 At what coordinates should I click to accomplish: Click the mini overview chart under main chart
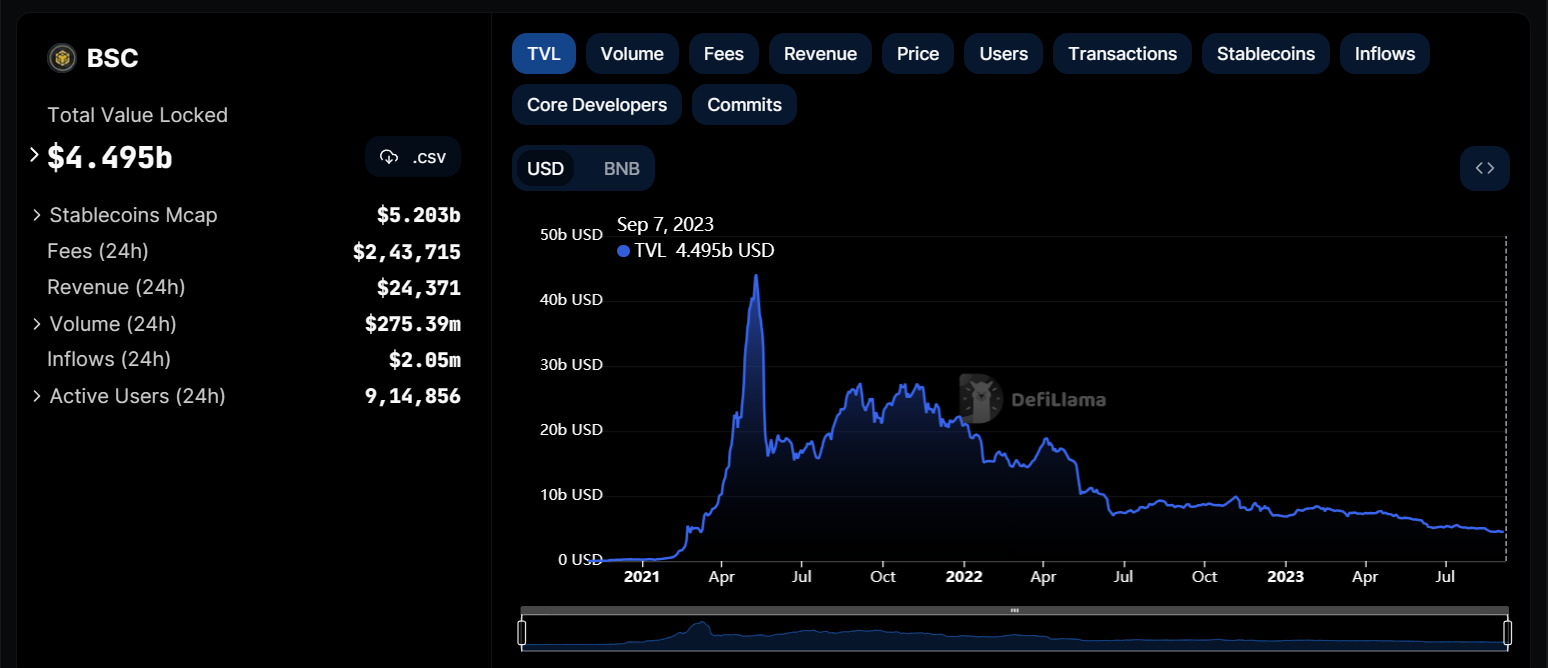click(1014, 635)
